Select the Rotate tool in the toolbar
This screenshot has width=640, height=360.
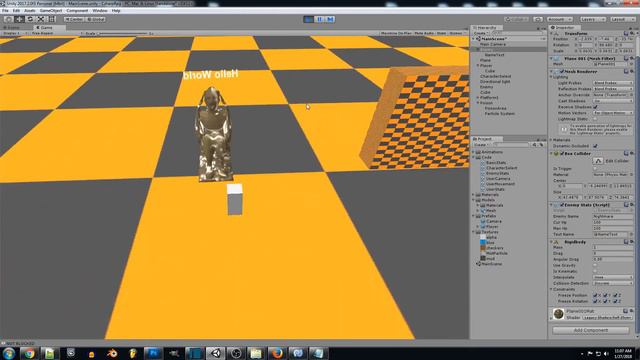30,19
